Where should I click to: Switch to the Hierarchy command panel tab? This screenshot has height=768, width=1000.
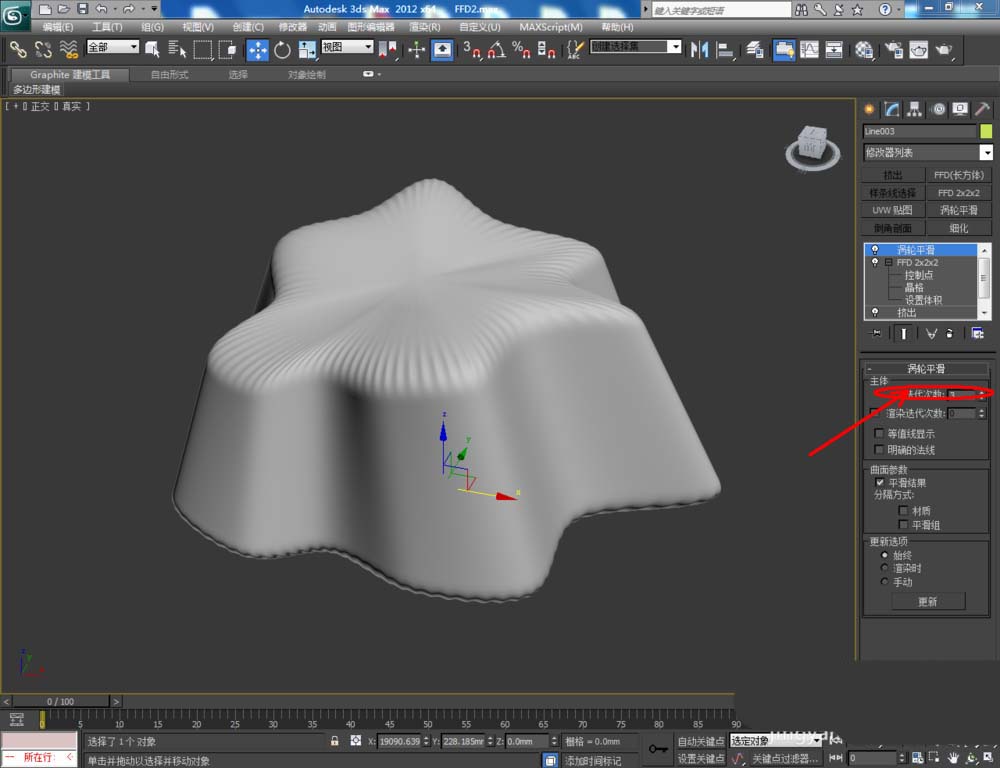(x=915, y=109)
